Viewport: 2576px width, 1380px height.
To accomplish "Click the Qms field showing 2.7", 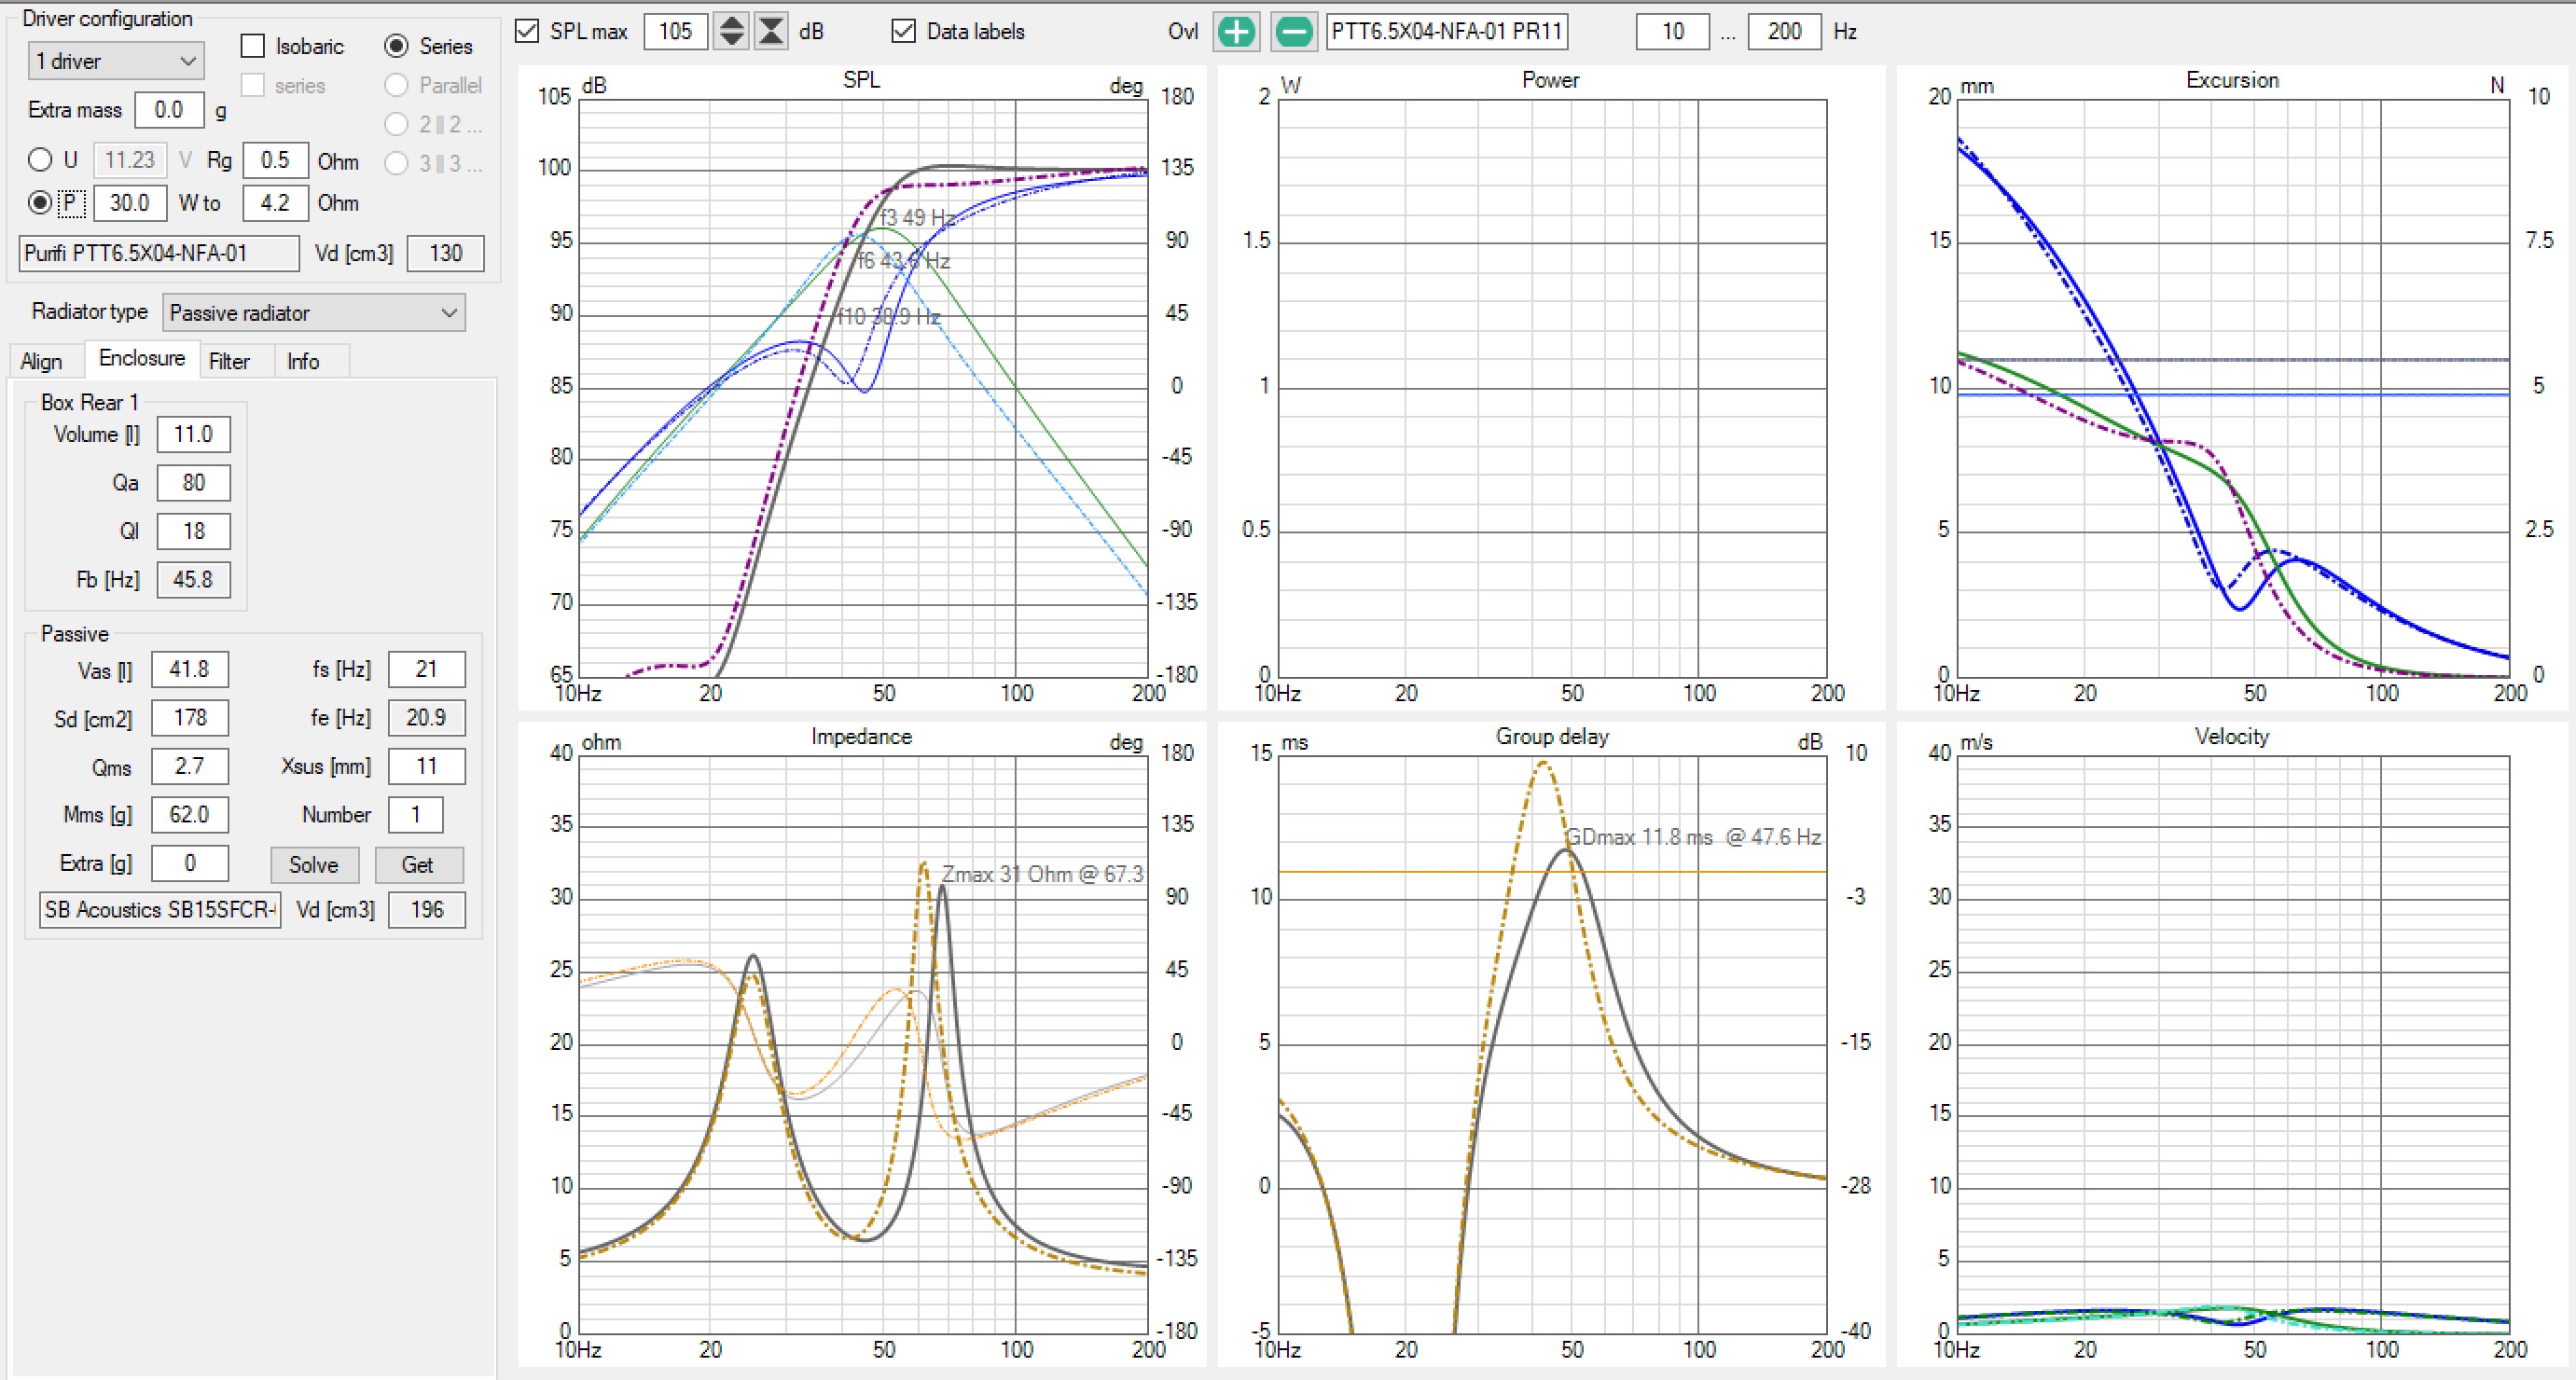I will click(189, 767).
